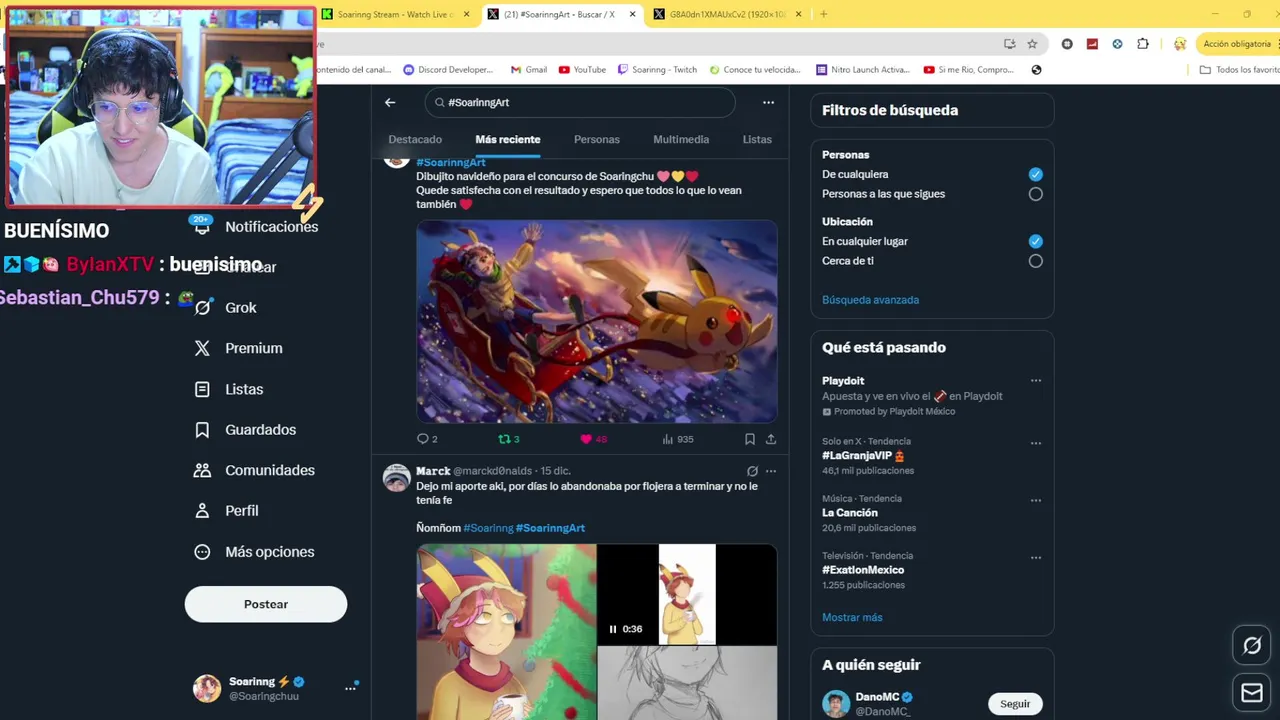Viewport: 1280px width, 720px height.
Task: Select "Personas a las que sigues" radio option
Action: tap(1035, 194)
